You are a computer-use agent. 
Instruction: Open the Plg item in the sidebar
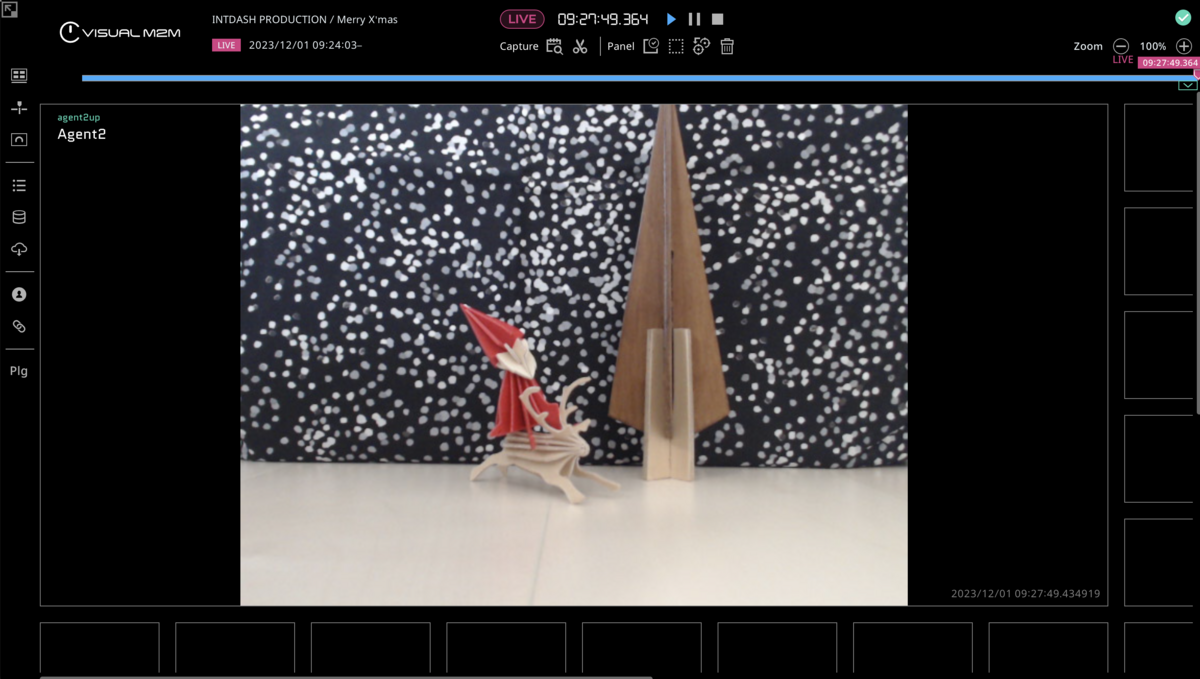pyautogui.click(x=19, y=371)
